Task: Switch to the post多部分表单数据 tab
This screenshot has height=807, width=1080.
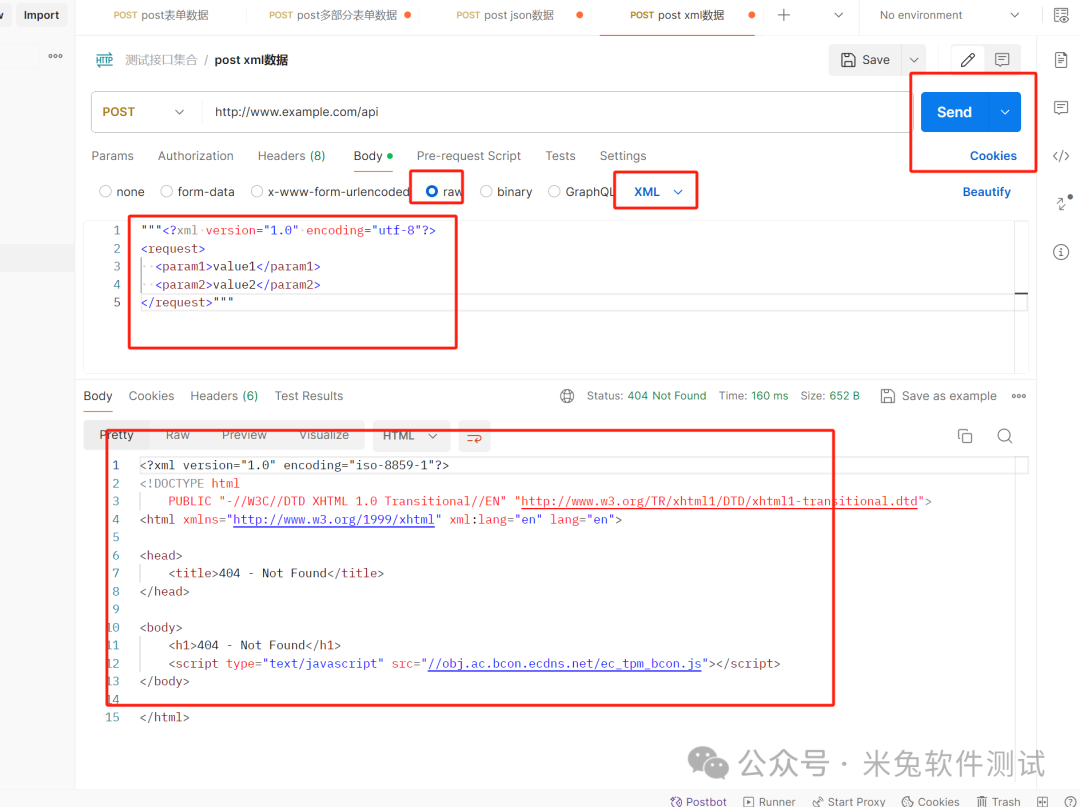Action: point(333,15)
